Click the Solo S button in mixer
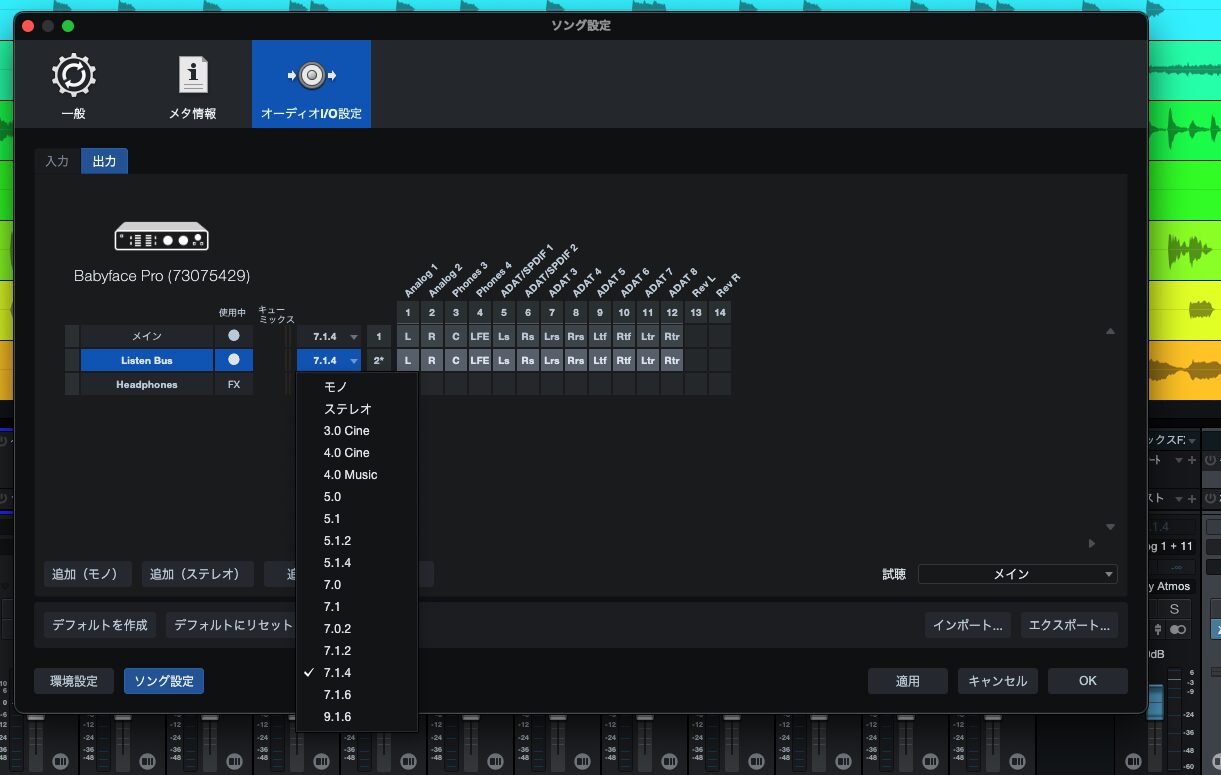 pyautogui.click(x=1174, y=609)
